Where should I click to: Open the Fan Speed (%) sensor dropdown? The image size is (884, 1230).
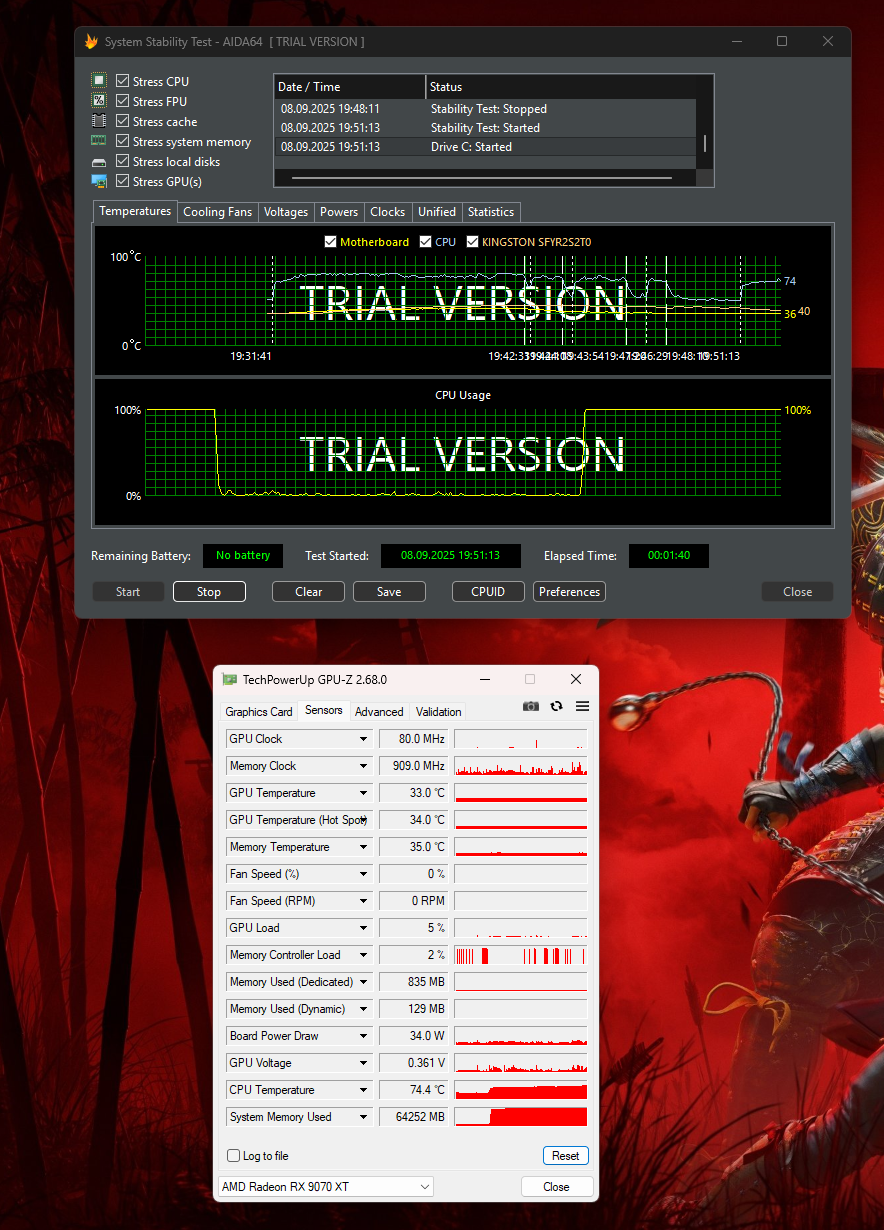(x=364, y=874)
